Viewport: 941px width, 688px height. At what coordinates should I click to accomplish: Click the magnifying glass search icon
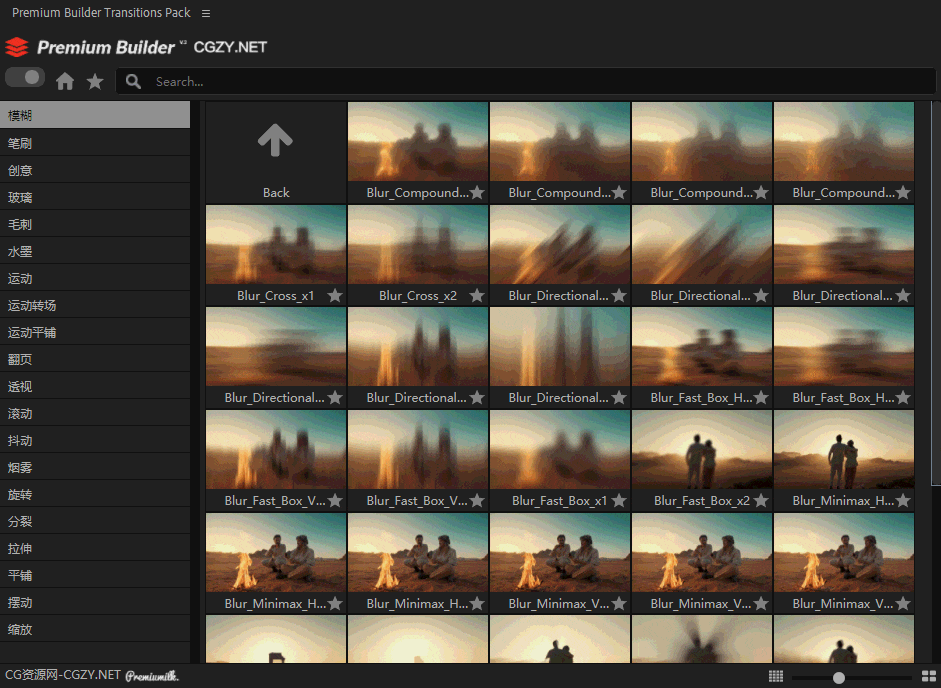click(x=133, y=81)
